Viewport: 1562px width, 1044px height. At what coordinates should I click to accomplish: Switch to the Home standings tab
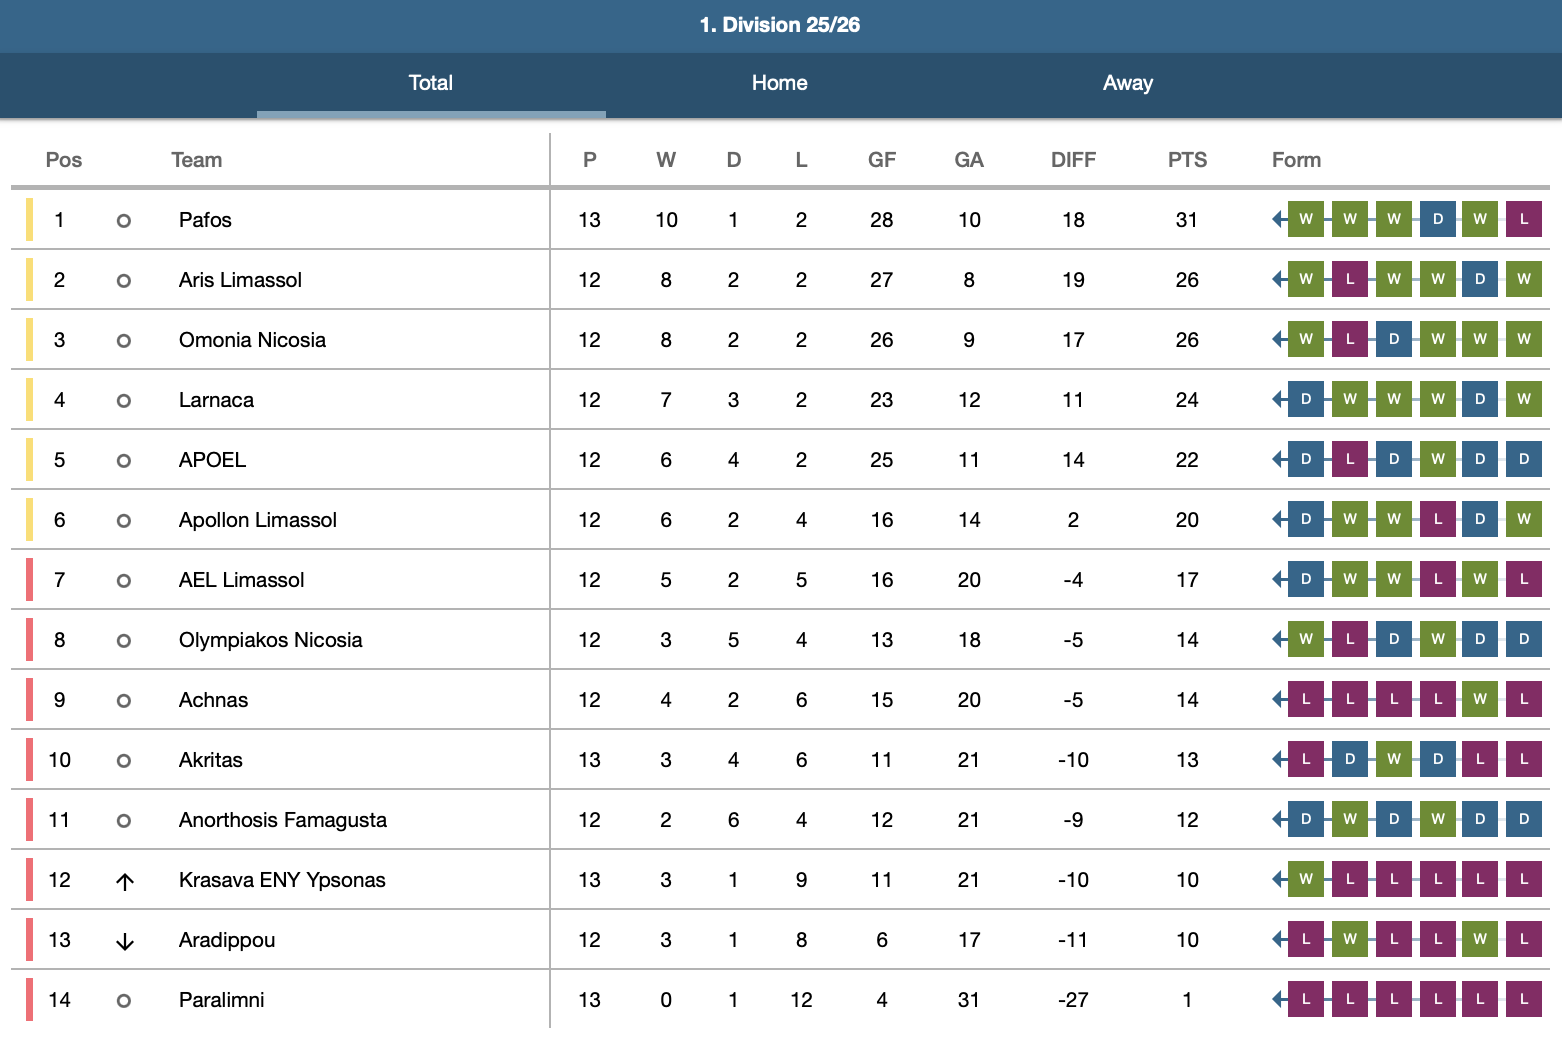(779, 83)
